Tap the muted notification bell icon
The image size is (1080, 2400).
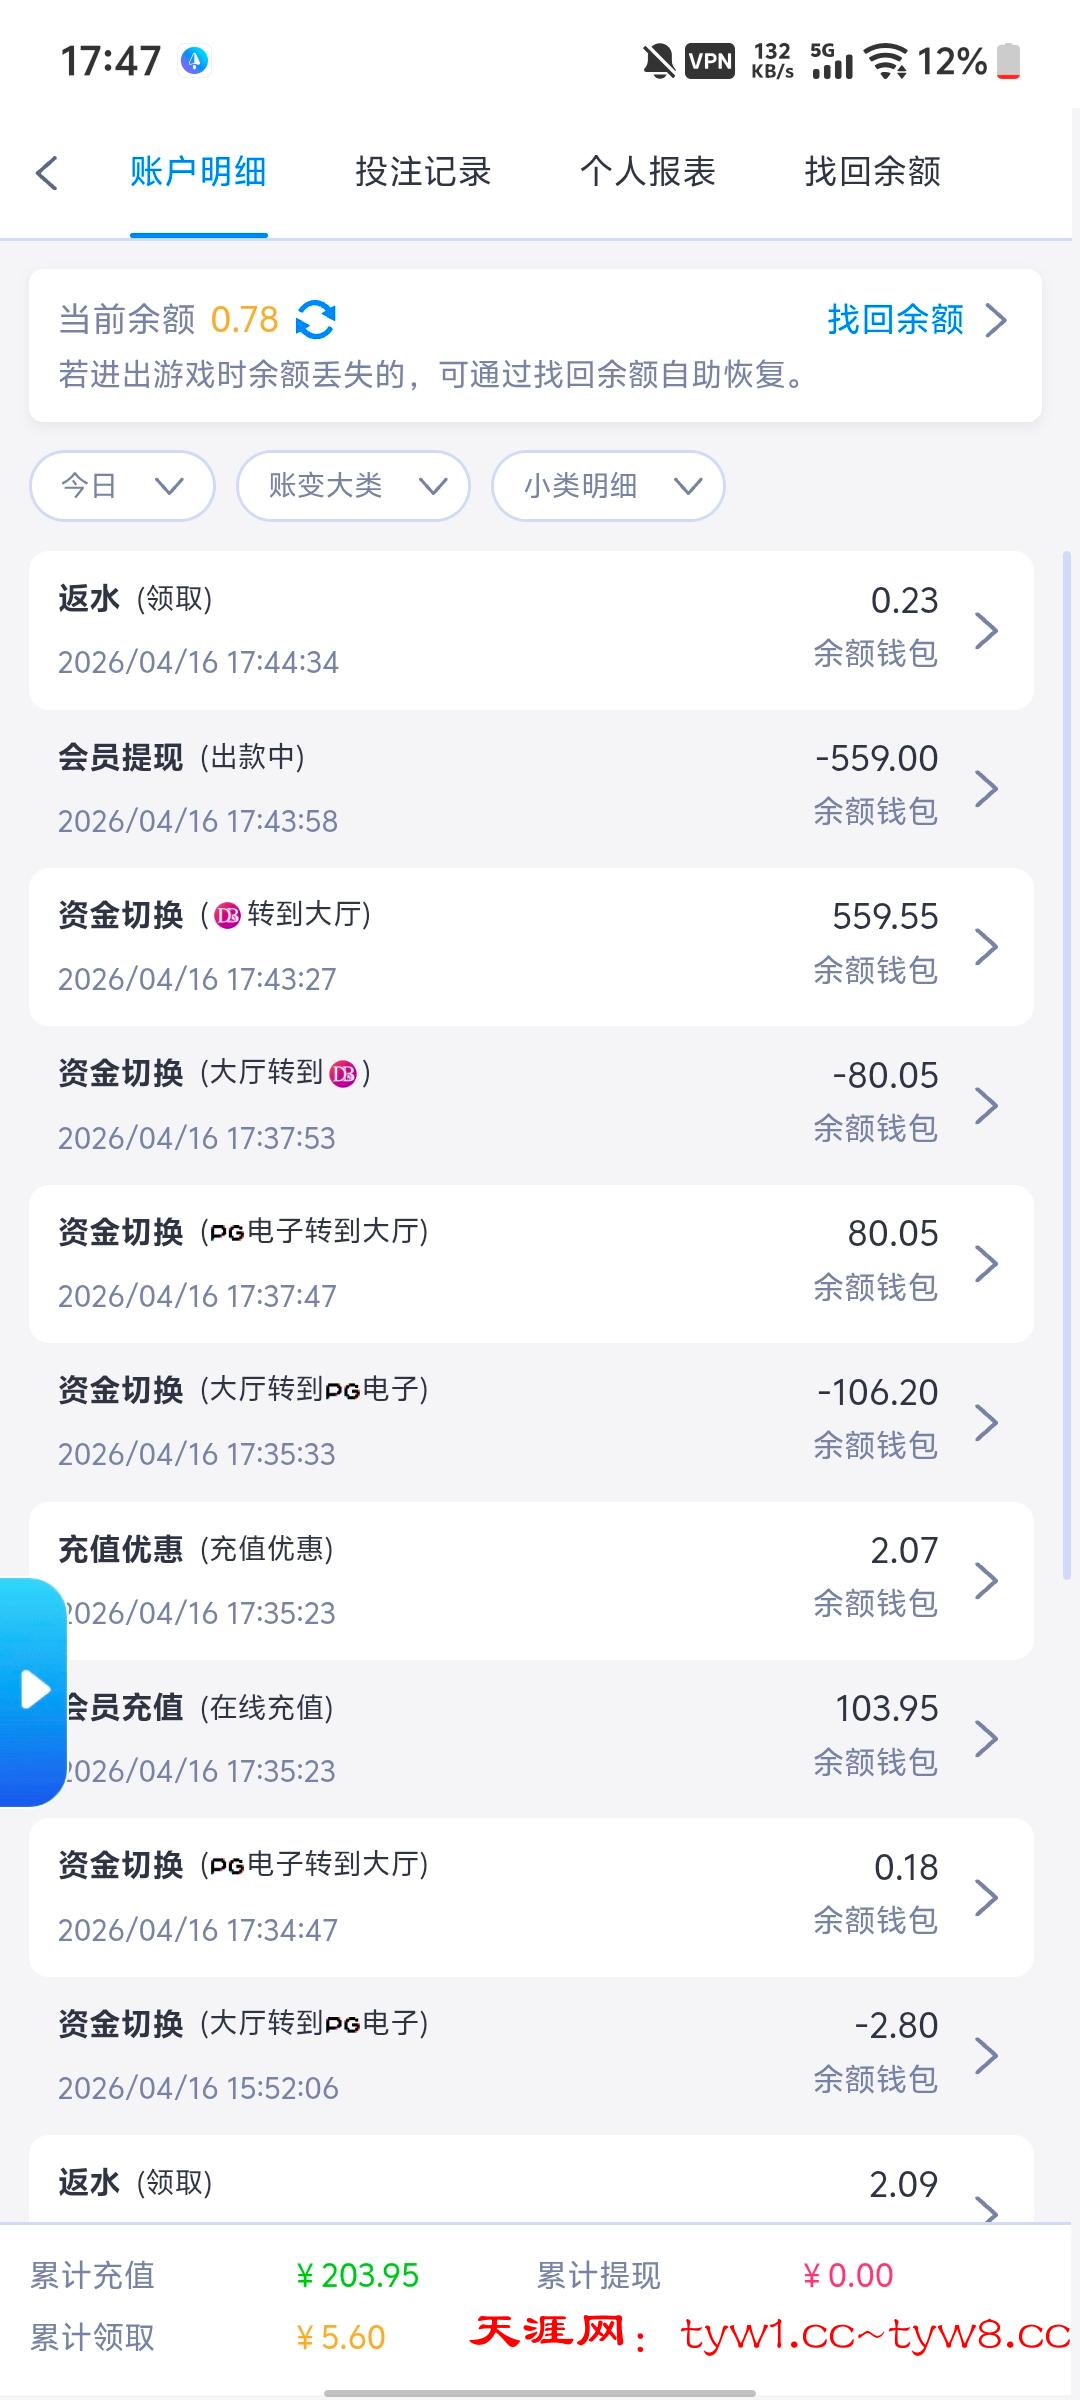(658, 62)
